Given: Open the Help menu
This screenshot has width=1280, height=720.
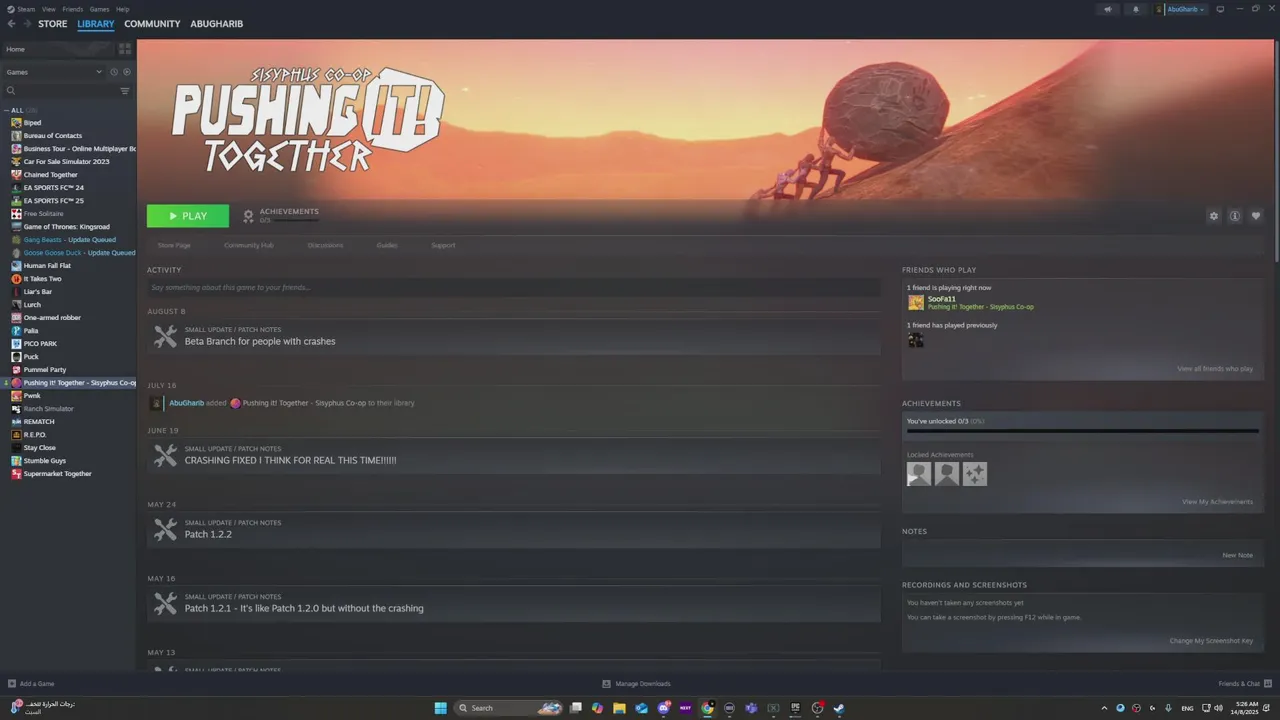Looking at the screenshot, I should [122, 9].
